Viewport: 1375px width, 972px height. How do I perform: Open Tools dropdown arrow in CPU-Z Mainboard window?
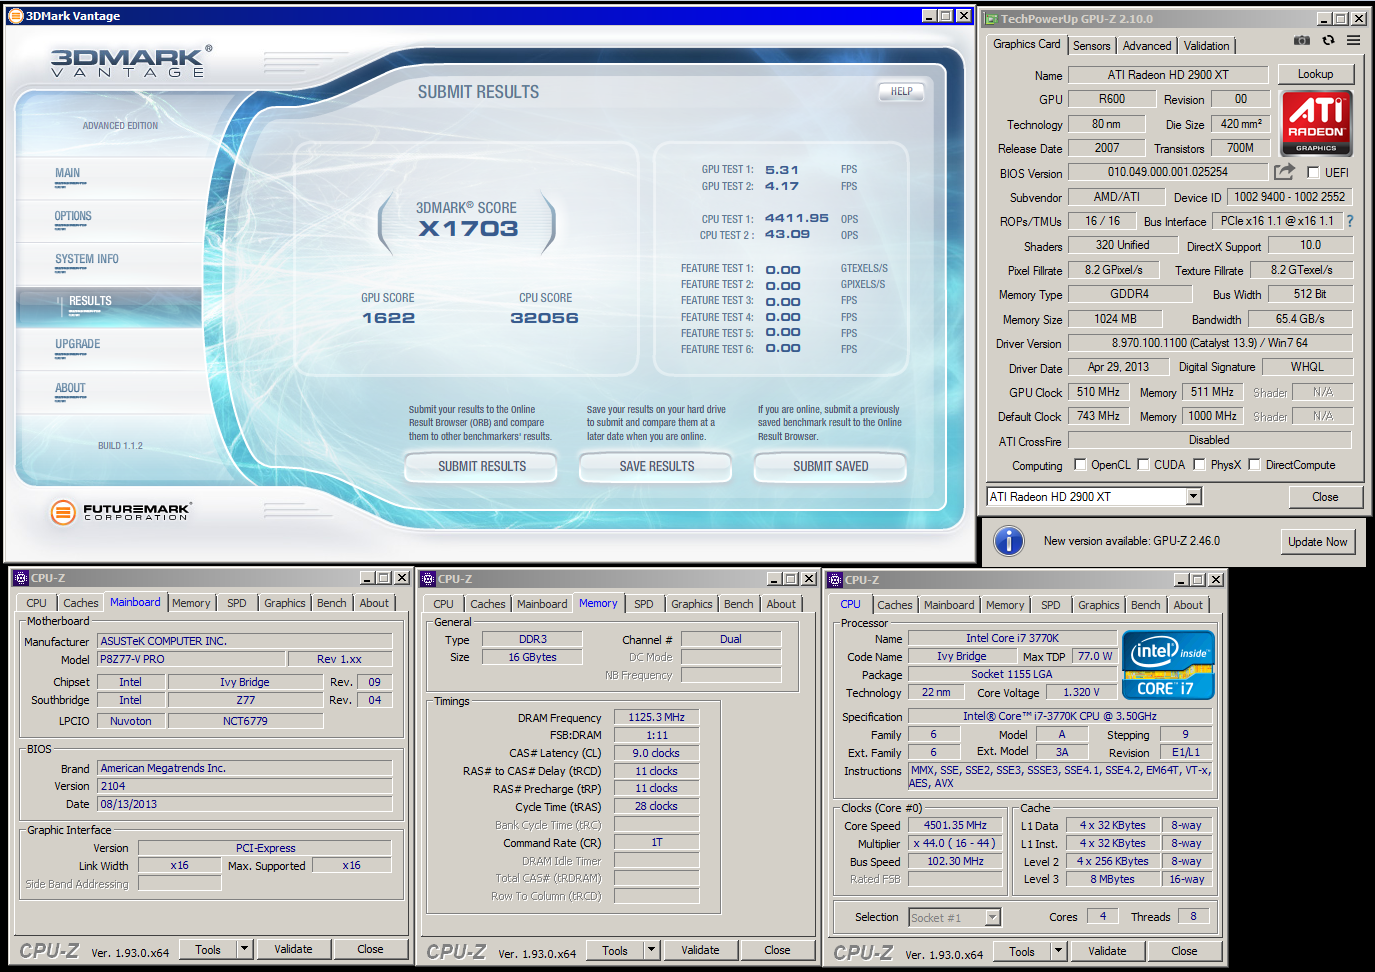coord(244,949)
